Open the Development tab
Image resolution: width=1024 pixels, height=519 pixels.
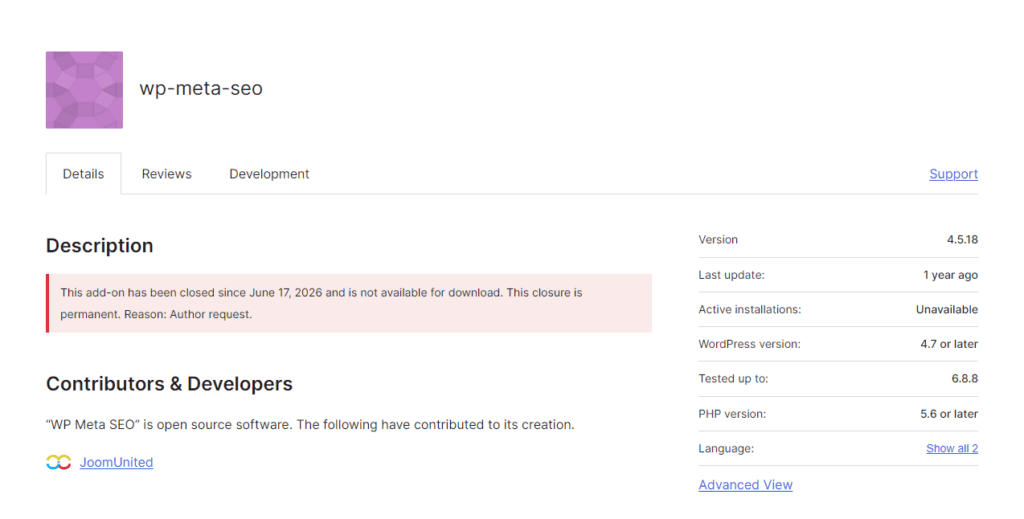269,174
